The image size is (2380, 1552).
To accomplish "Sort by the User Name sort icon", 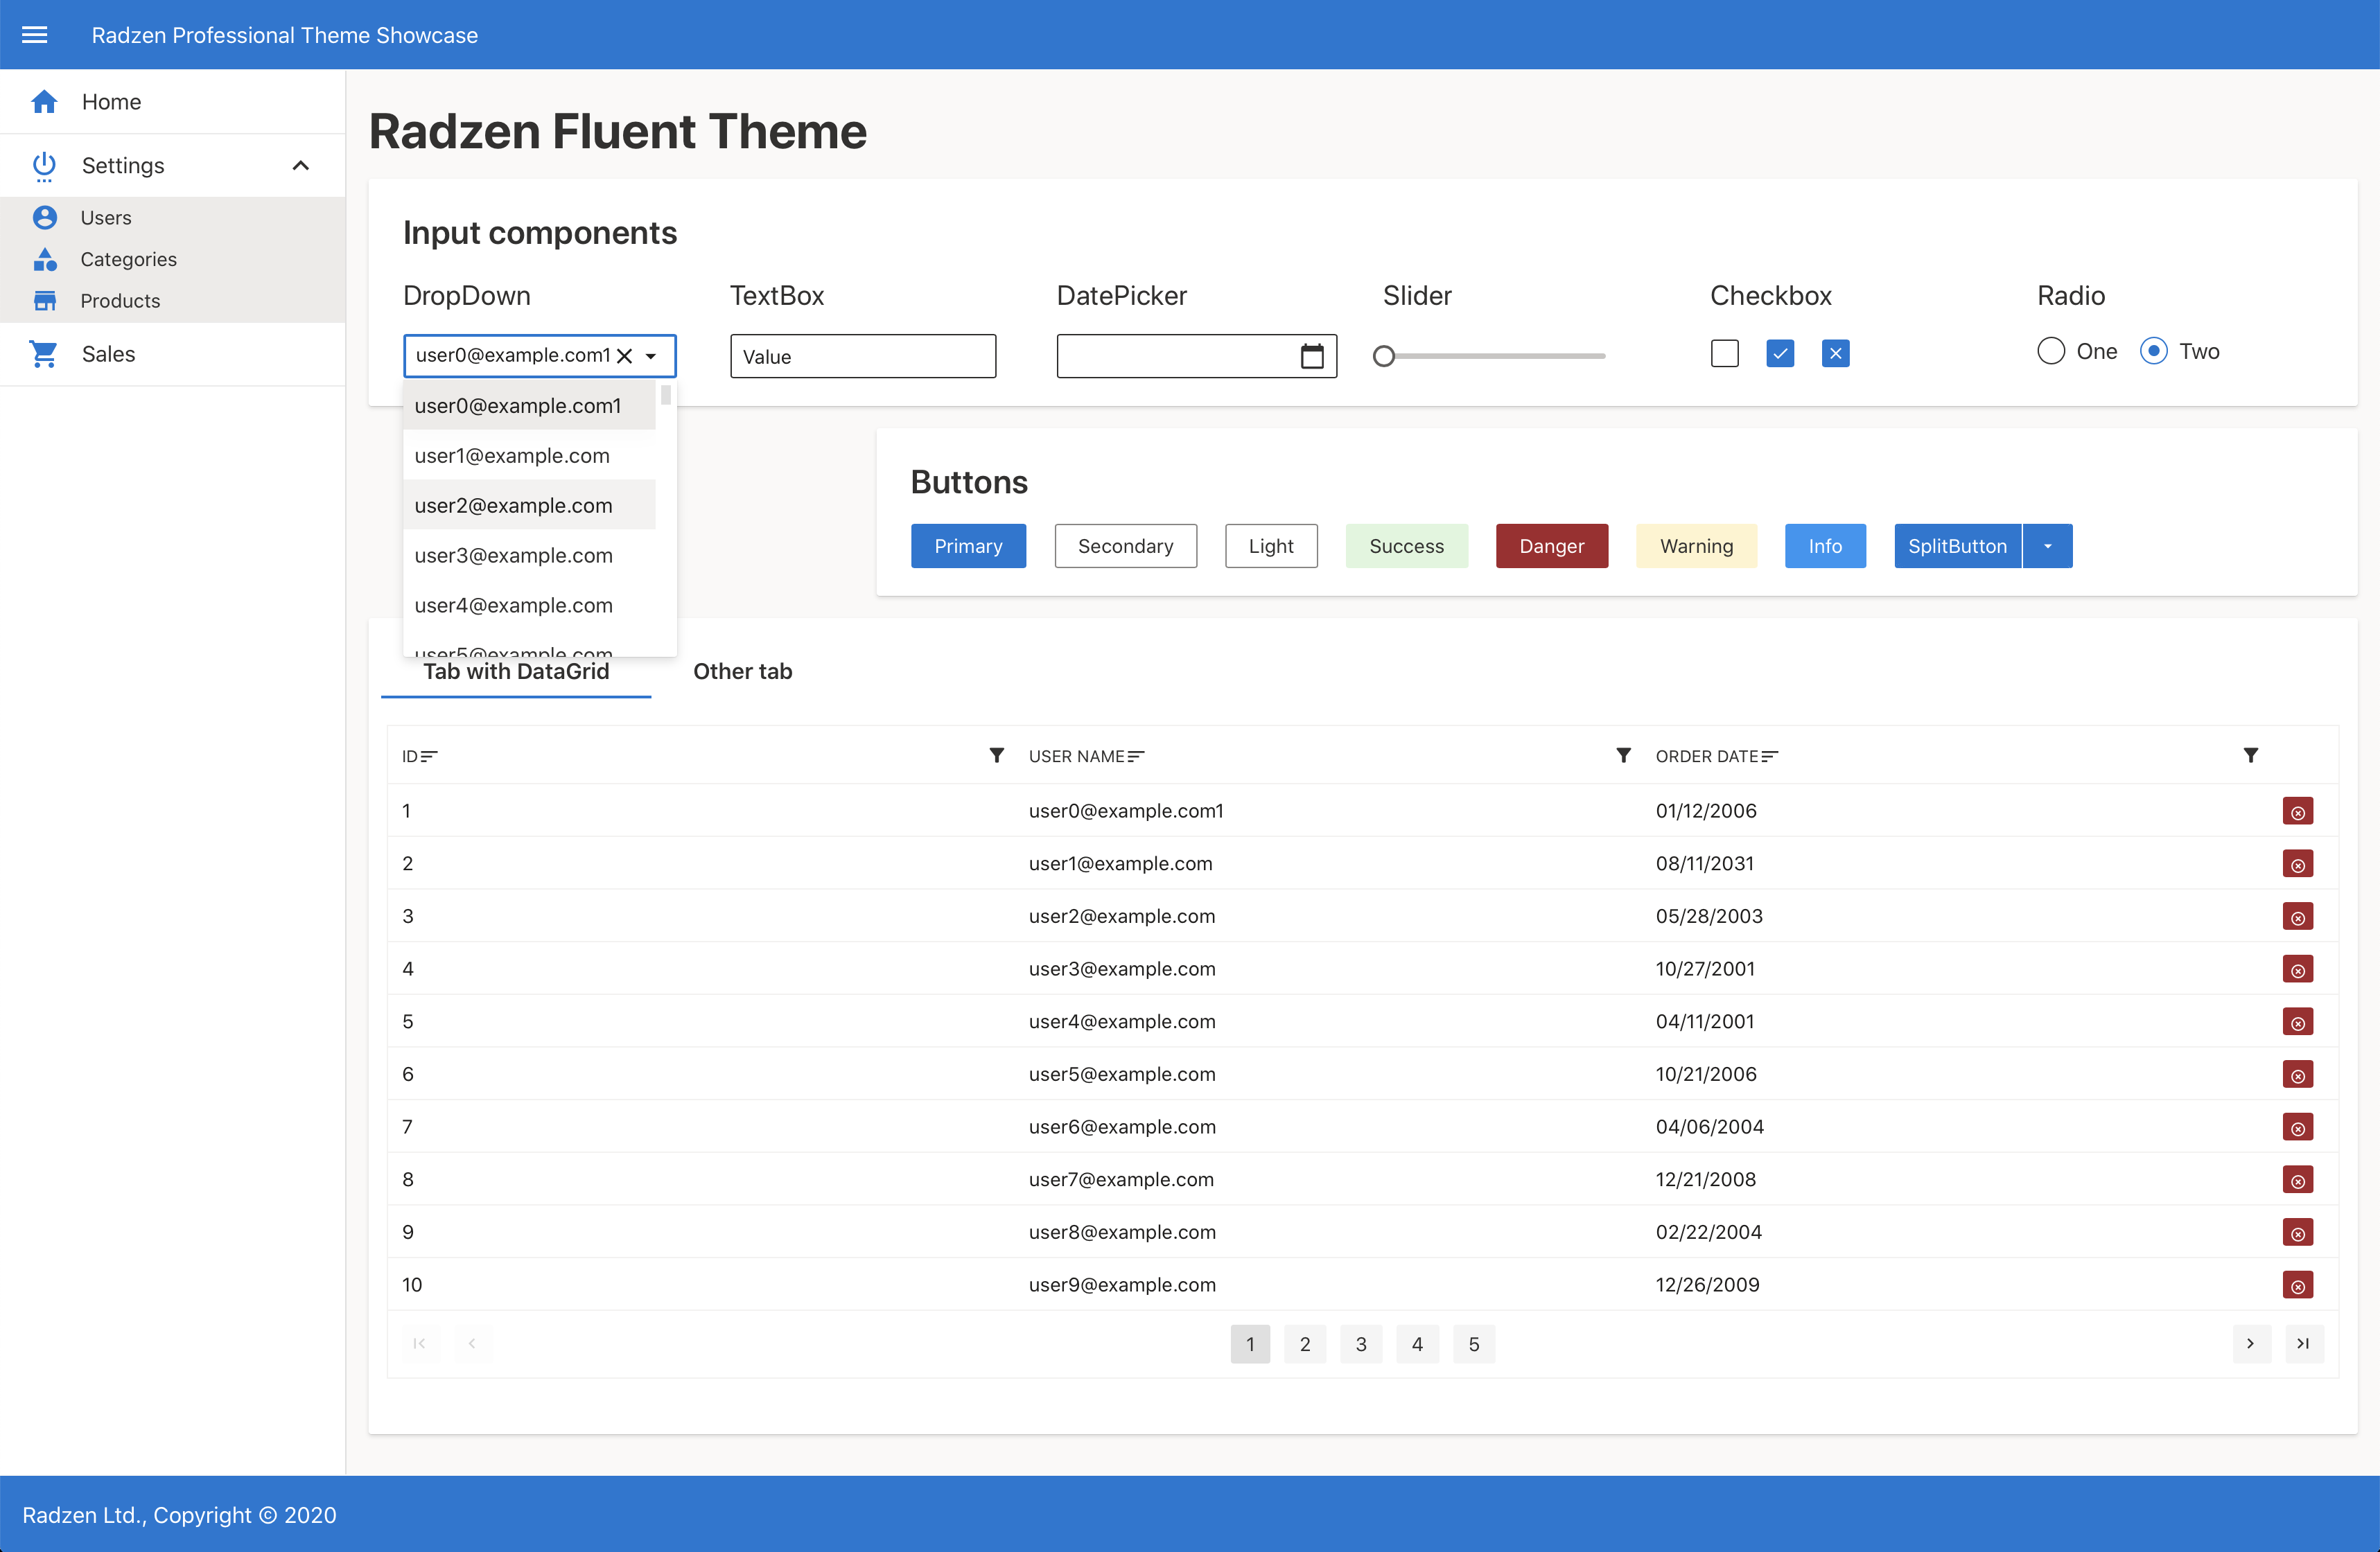I will pos(1136,757).
